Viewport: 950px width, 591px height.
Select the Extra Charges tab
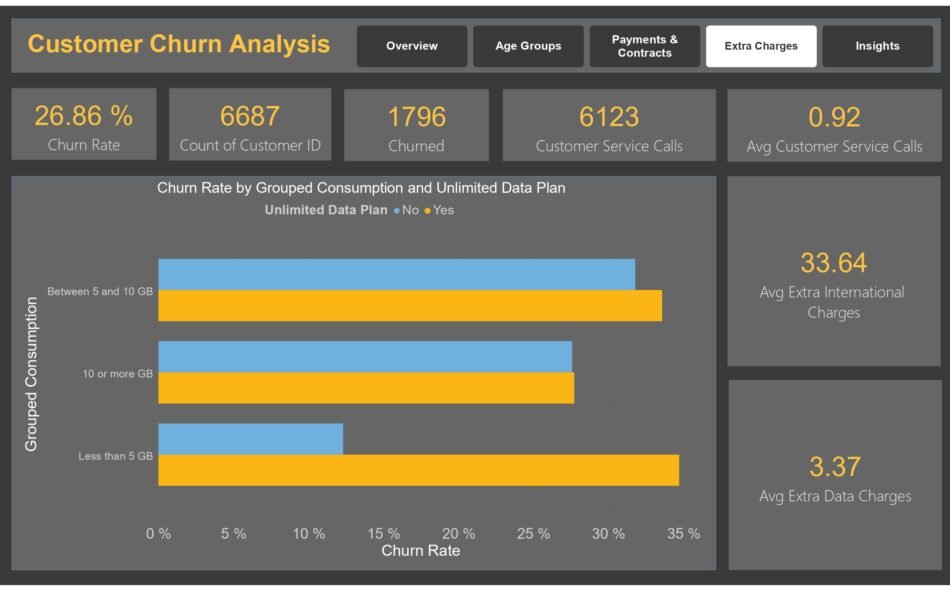(761, 46)
